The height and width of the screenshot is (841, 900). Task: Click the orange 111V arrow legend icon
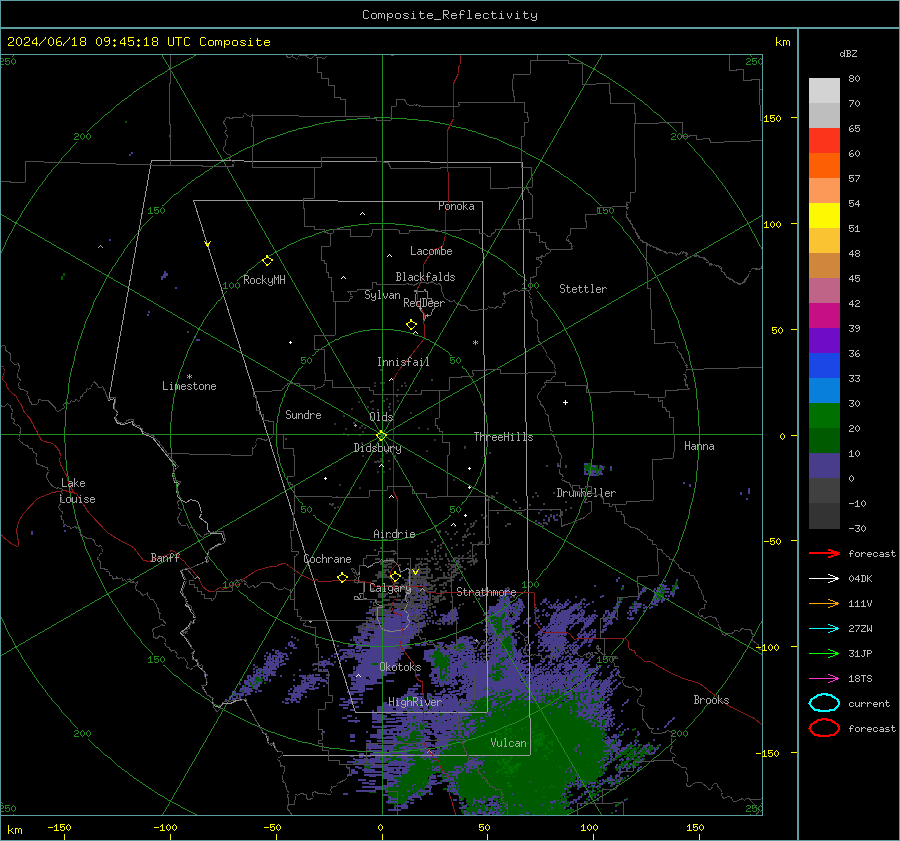tap(824, 603)
